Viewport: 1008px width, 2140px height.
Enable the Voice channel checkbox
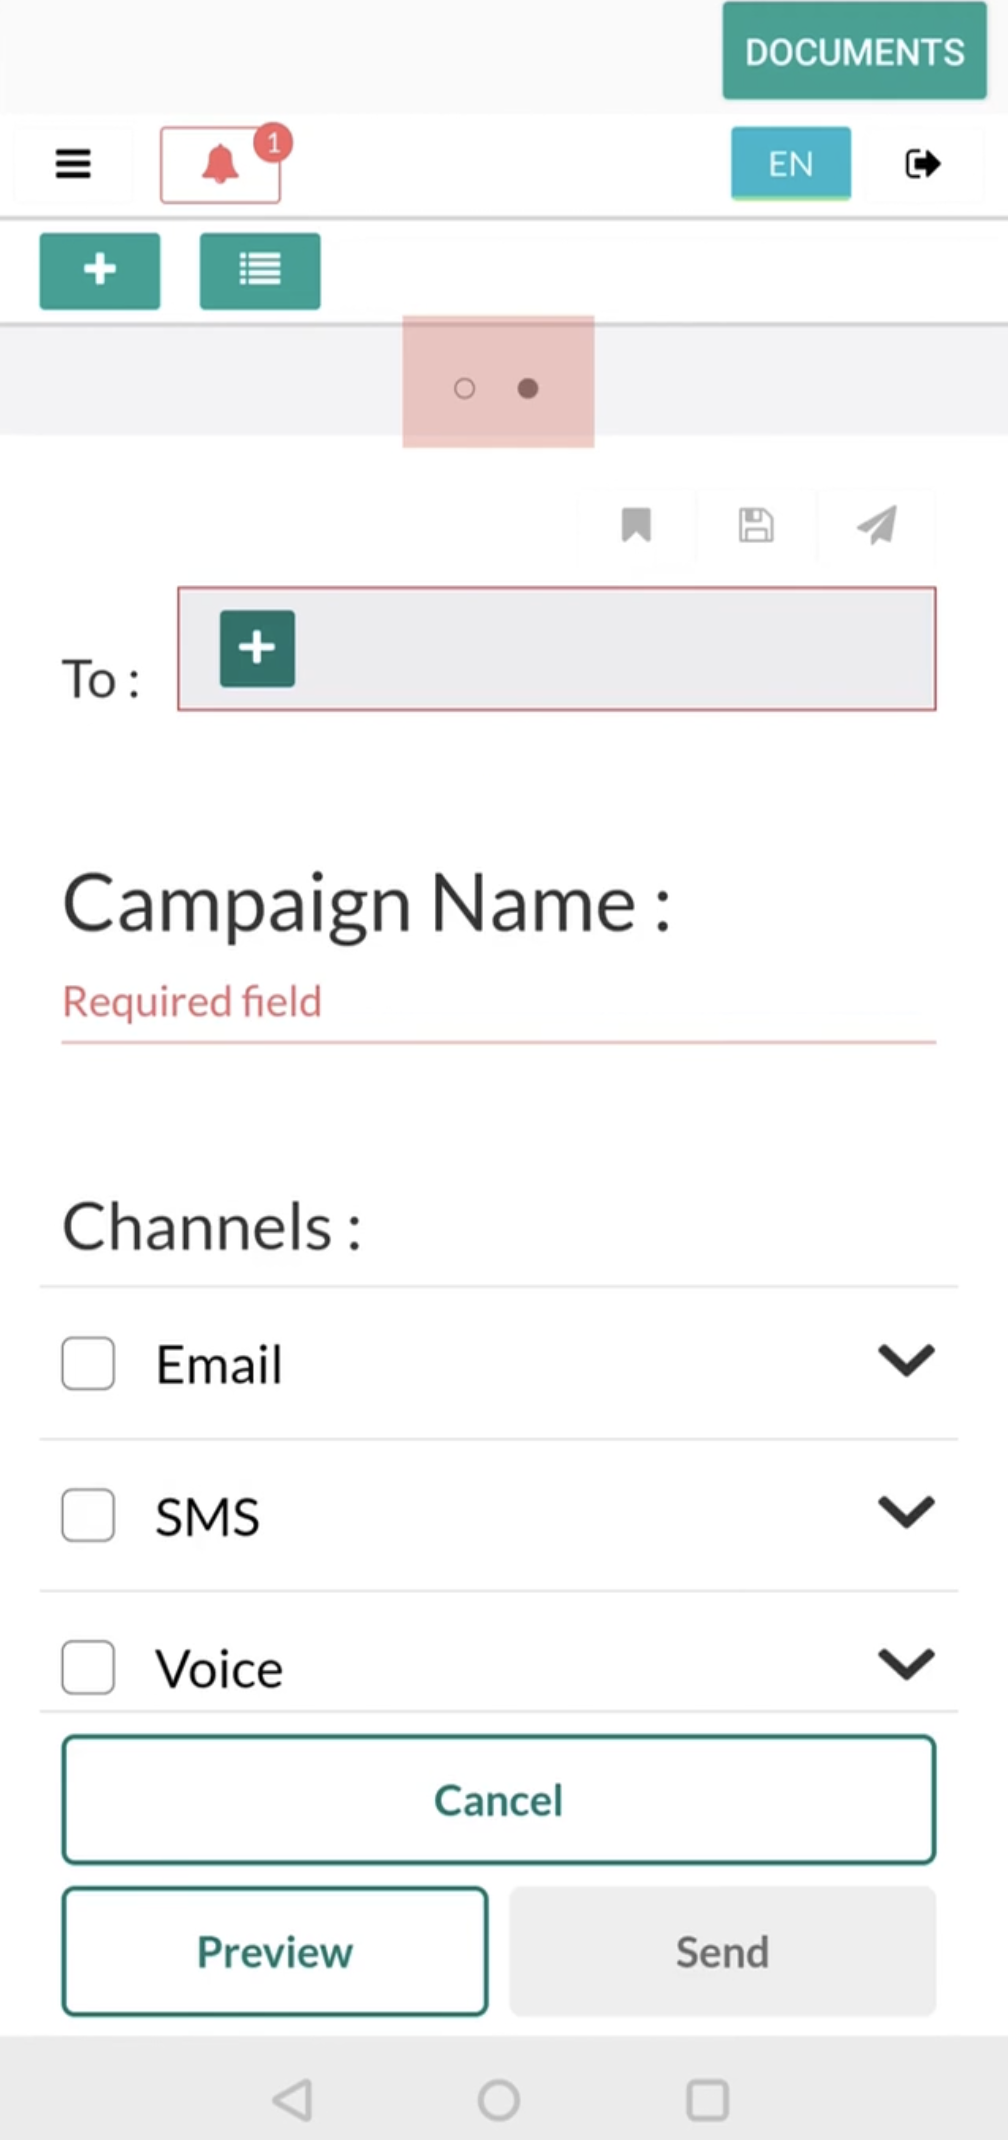(88, 1667)
